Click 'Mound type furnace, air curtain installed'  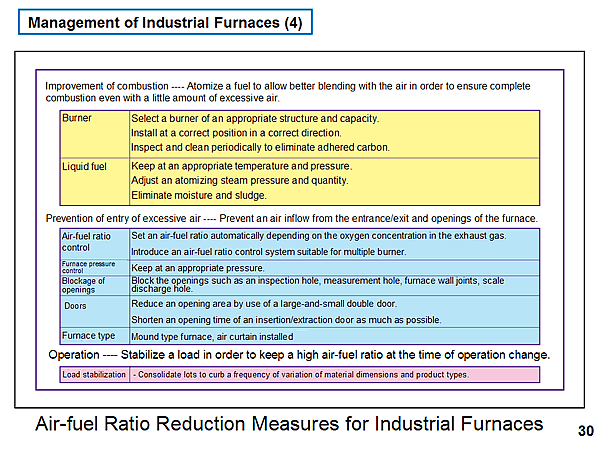click(212, 337)
